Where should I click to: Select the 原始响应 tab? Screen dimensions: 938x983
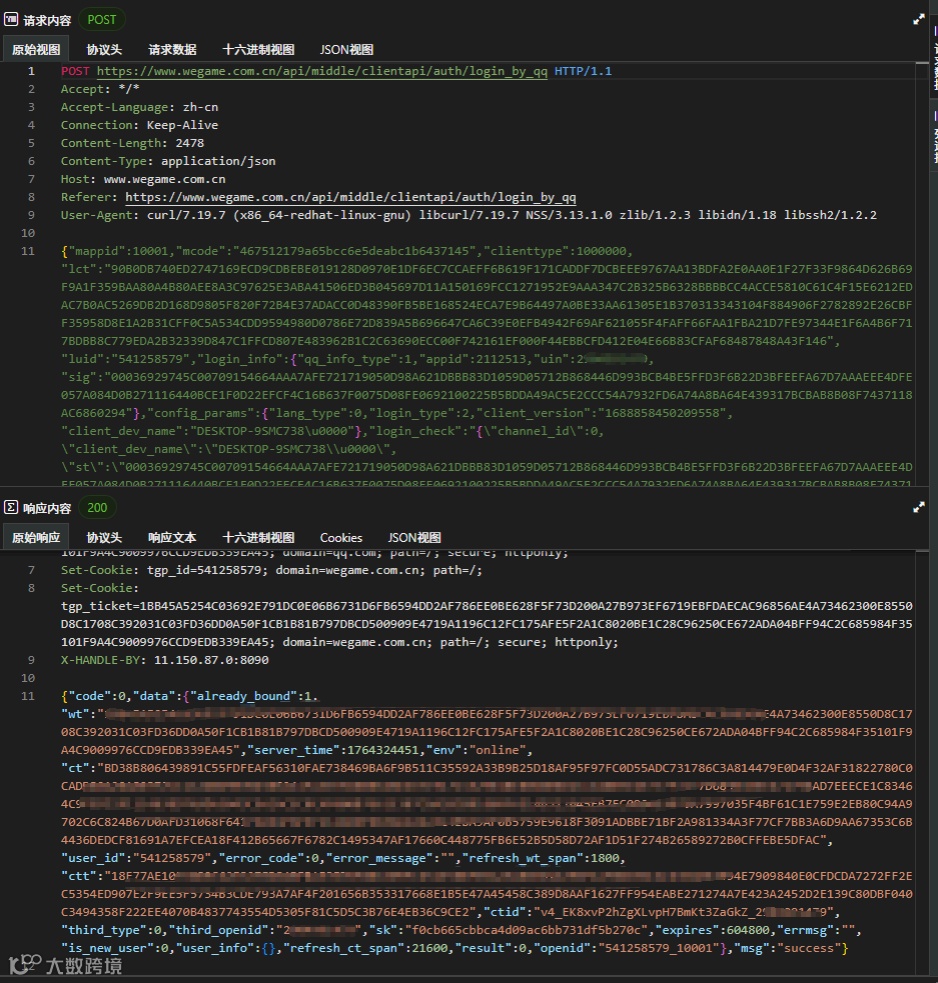(36, 537)
